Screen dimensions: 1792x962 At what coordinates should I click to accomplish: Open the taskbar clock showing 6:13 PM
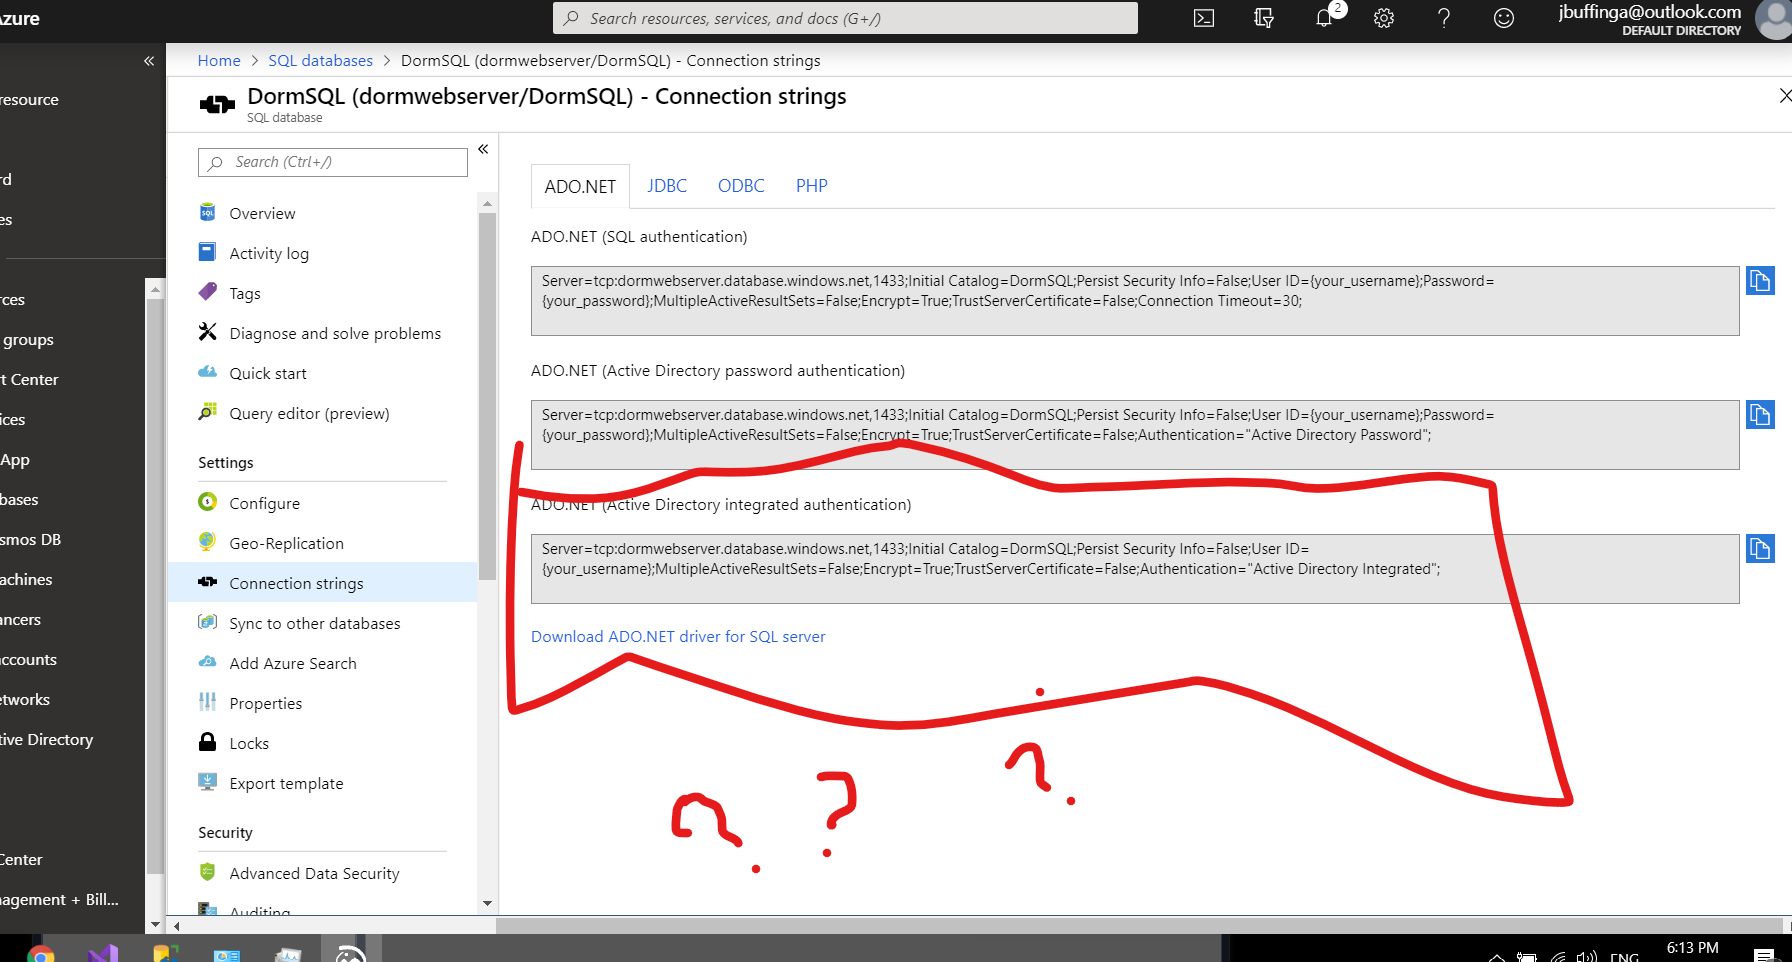pyautogui.click(x=1692, y=949)
